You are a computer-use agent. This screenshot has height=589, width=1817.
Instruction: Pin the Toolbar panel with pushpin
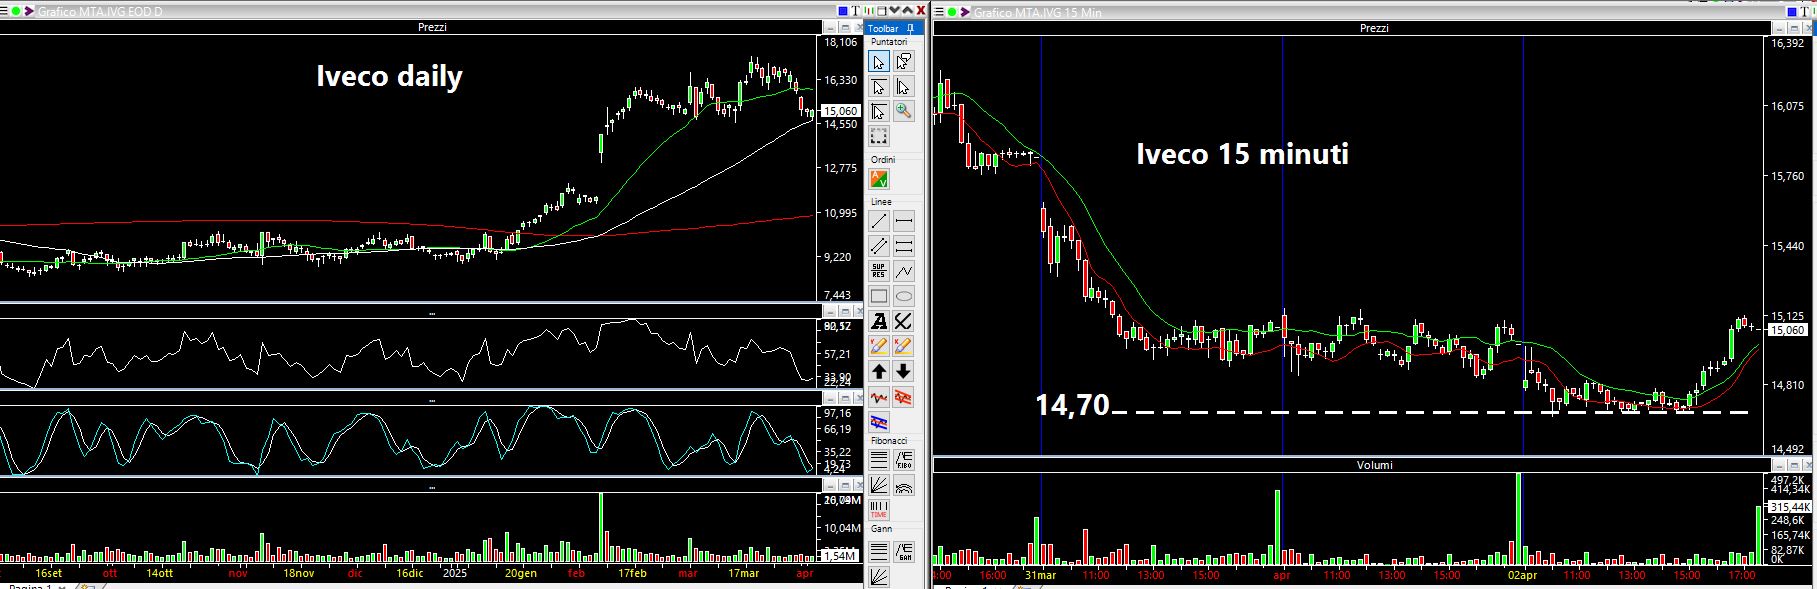tap(909, 28)
